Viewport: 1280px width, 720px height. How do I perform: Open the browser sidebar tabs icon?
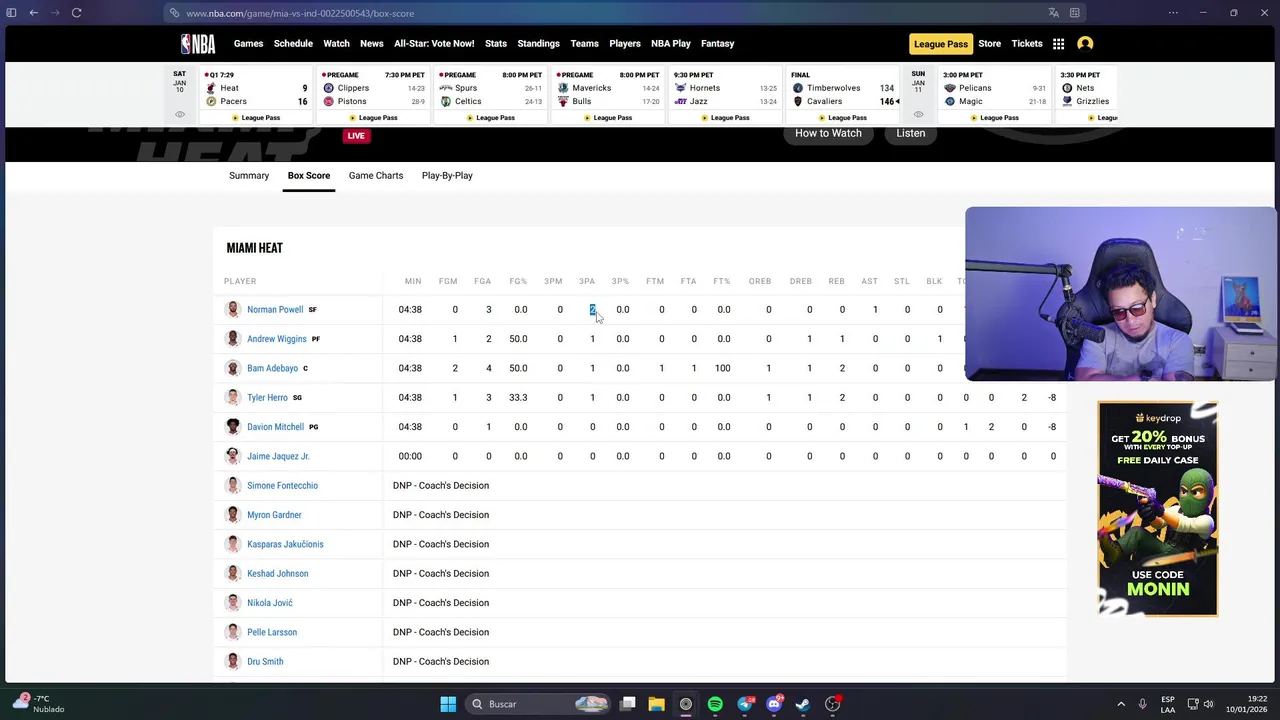click(11, 13)
